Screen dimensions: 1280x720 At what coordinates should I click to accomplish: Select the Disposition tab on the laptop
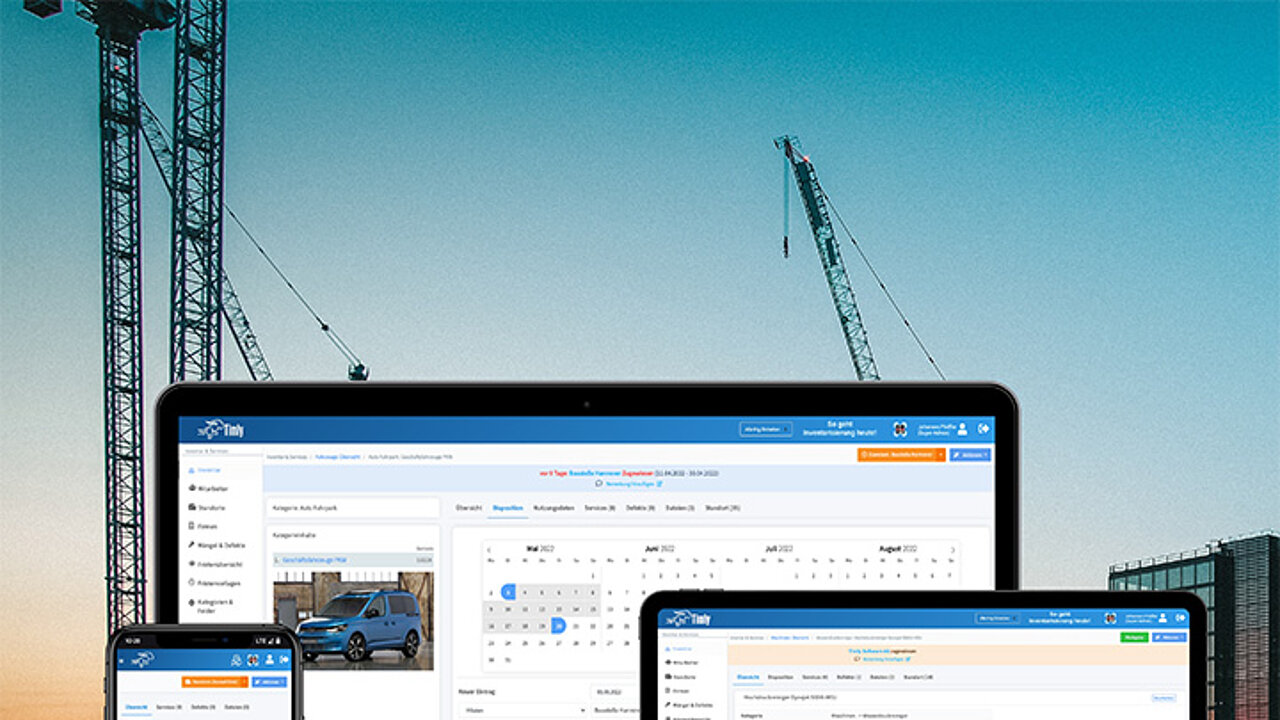(x=508, y=508)
